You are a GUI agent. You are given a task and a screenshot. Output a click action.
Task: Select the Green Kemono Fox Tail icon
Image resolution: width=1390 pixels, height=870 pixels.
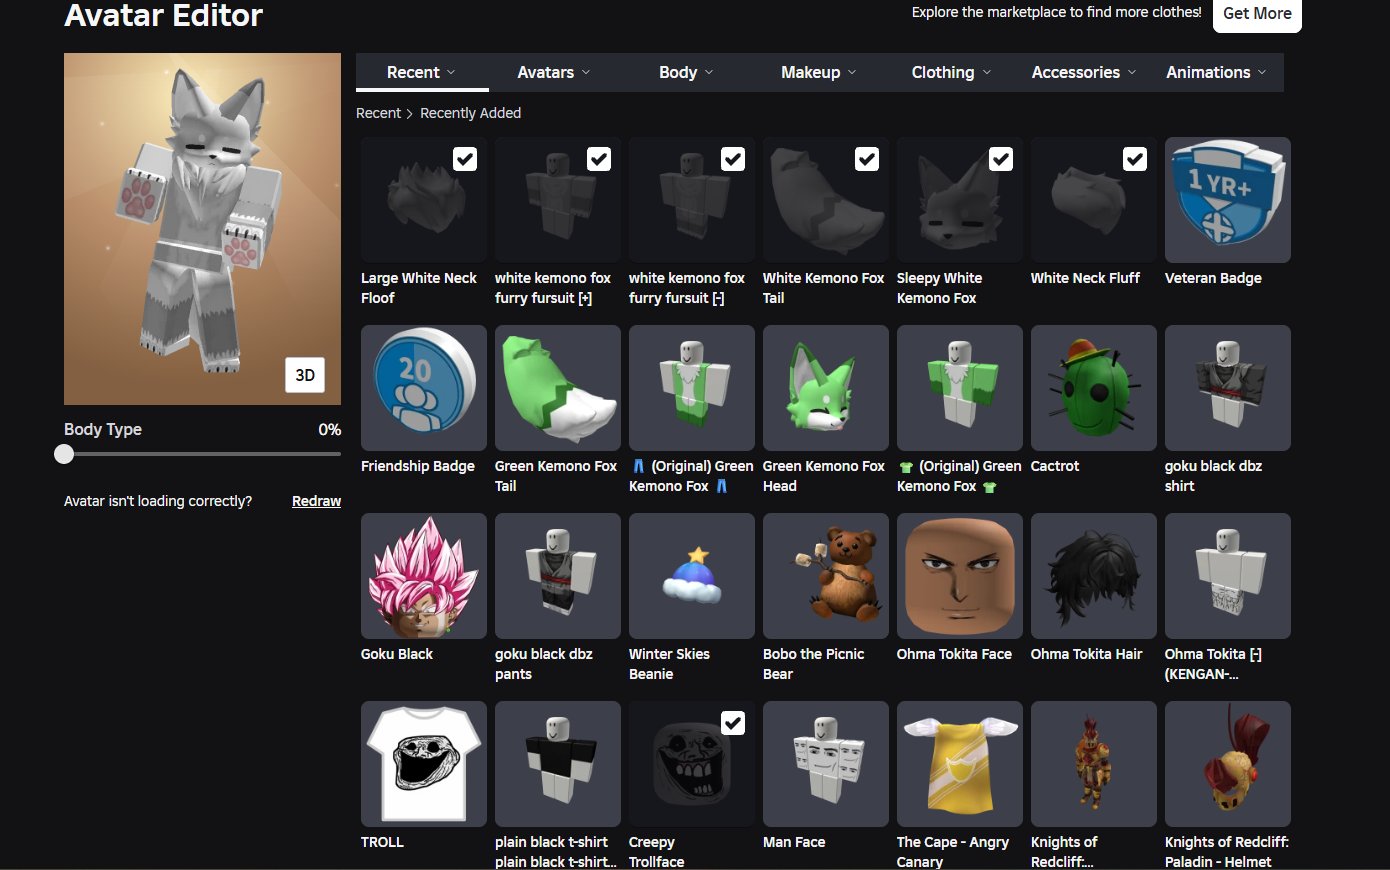click(557, 388)
